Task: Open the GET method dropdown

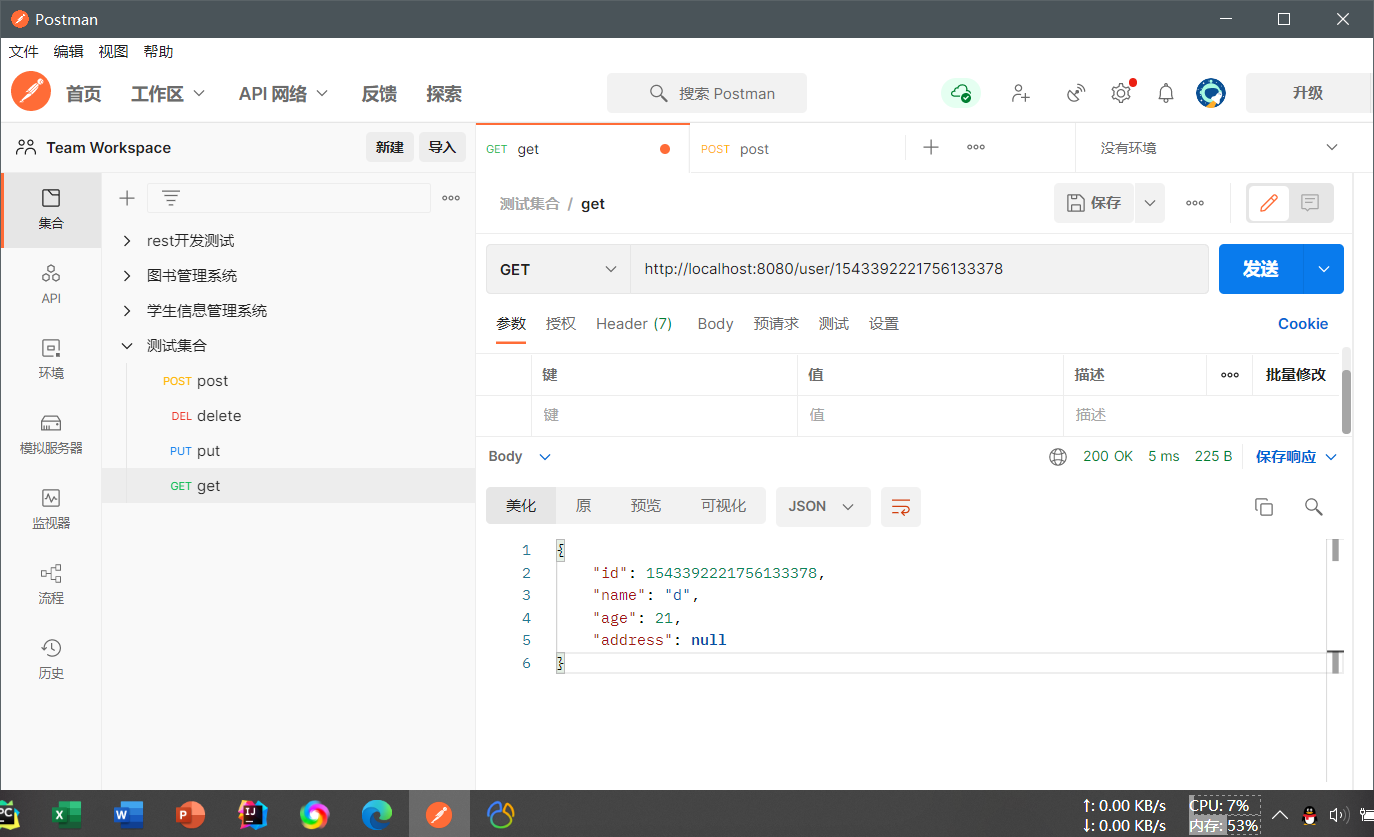Action: (558, 269)
